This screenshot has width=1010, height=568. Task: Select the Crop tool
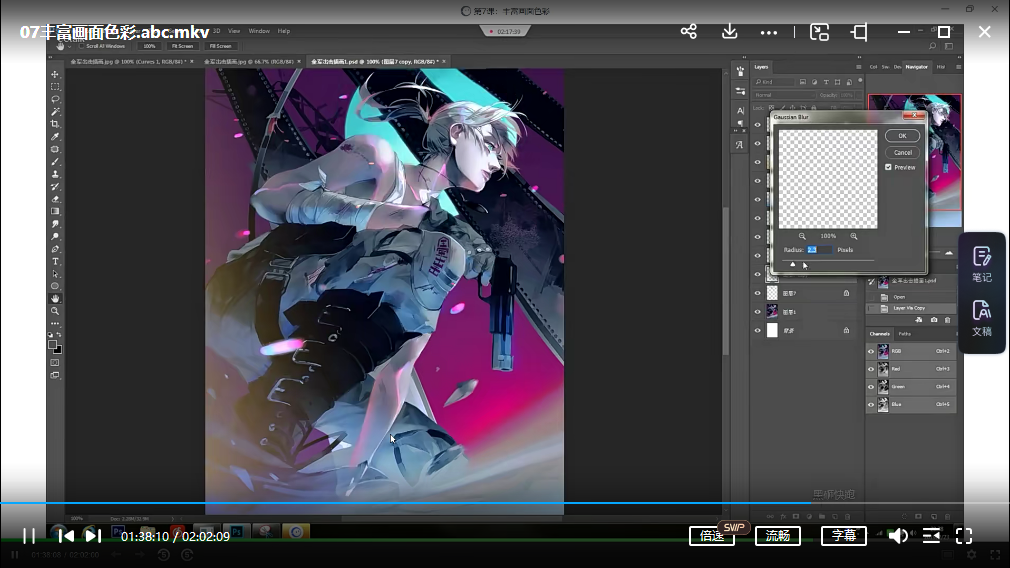[x=55, y=124]
